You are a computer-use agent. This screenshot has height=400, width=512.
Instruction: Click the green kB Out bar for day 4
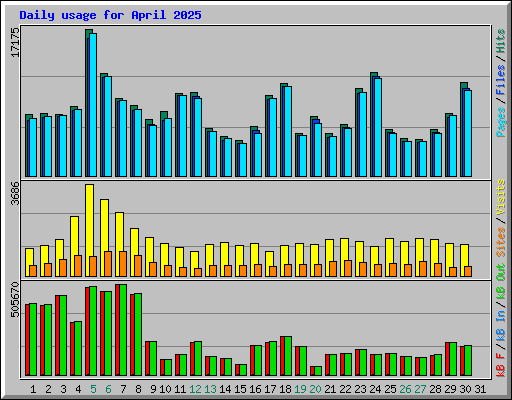coord(78,349)
